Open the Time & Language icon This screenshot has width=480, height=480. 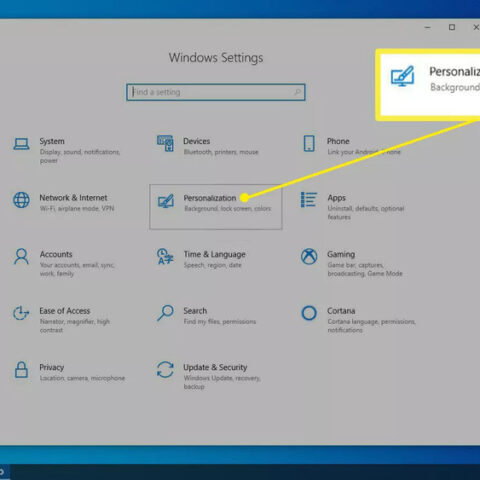tap(165, 256)
